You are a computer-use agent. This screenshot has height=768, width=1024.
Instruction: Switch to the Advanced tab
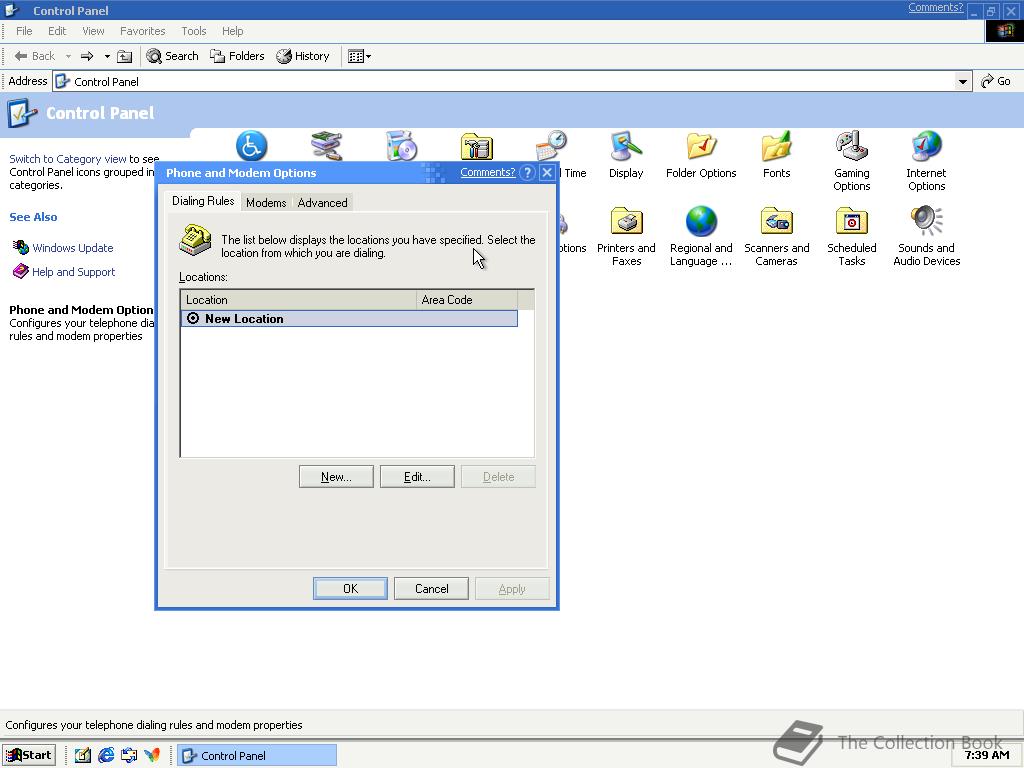[x=323, y=202]
